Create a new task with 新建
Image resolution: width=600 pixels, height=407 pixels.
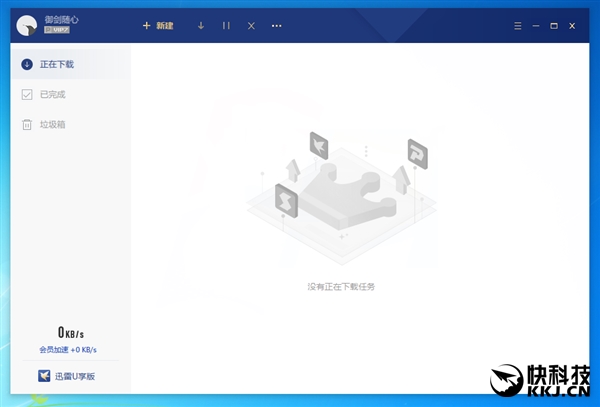click(158, 26)
